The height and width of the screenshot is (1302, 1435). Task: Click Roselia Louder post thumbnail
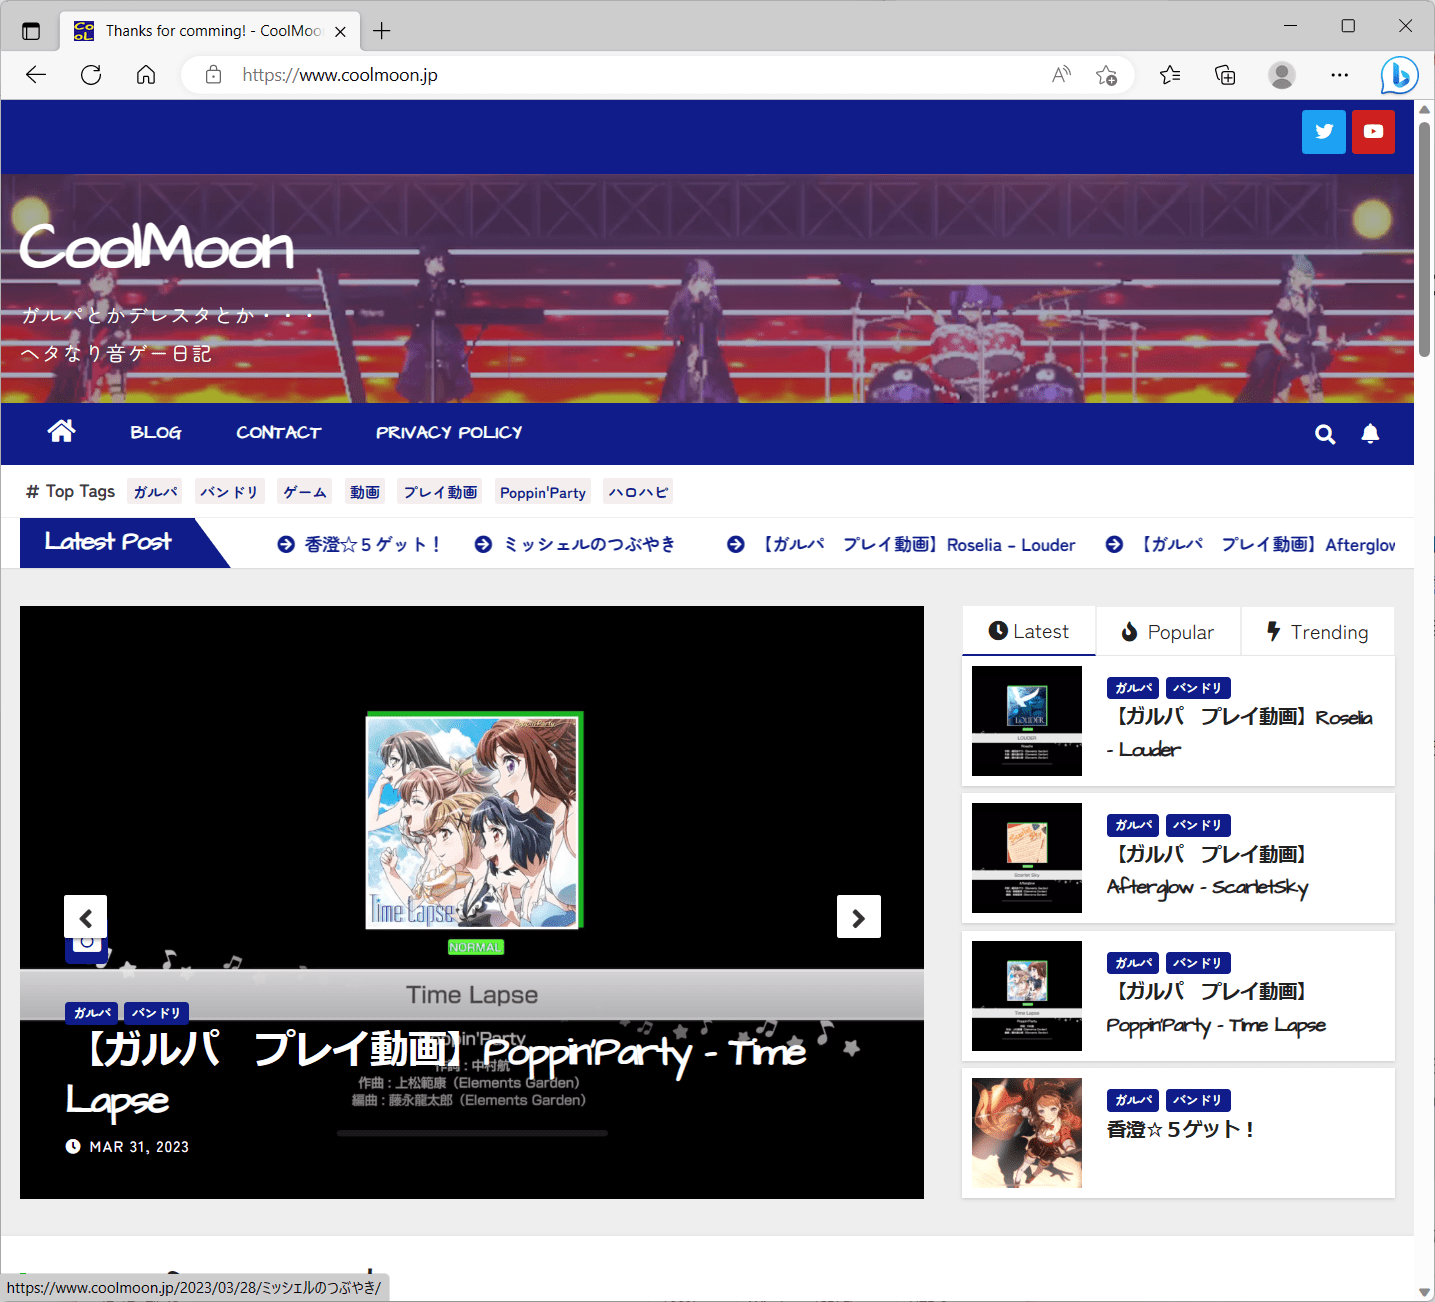click(1027, 721)
